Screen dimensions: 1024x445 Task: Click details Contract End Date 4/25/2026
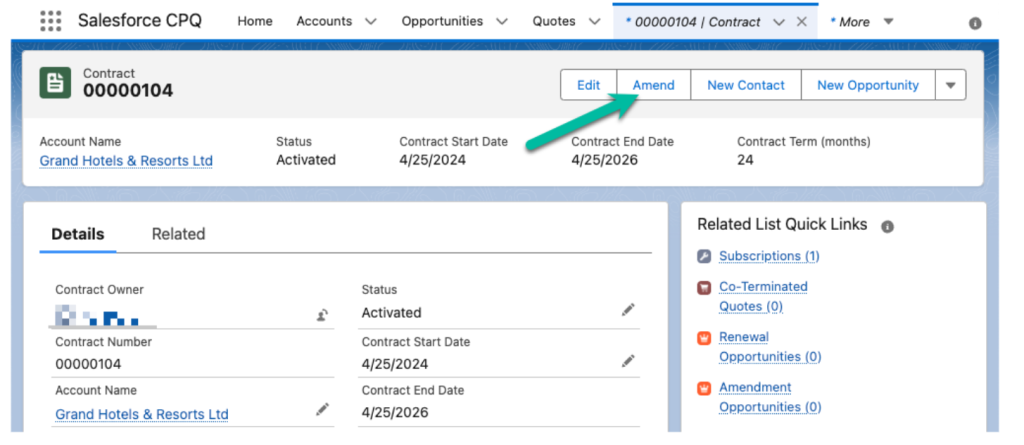(395, 412)
